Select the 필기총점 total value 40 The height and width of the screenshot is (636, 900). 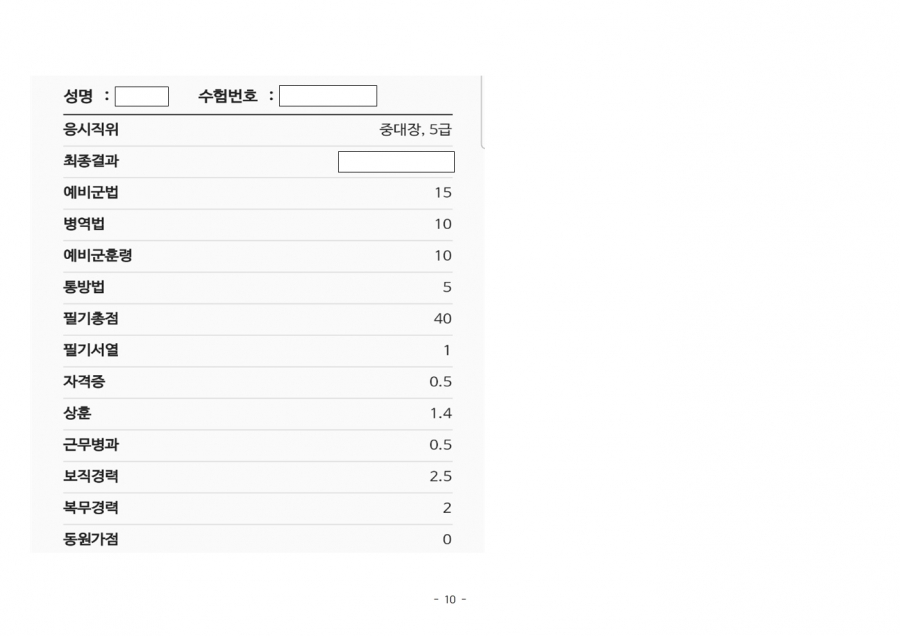point(443,319)
